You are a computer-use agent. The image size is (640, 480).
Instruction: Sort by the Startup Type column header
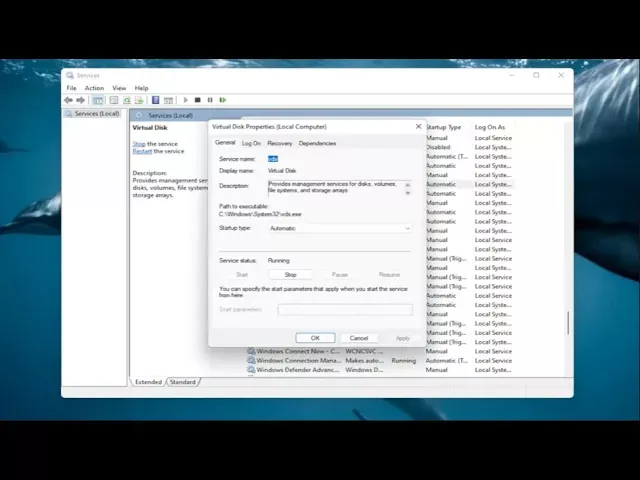click(444, 128)
